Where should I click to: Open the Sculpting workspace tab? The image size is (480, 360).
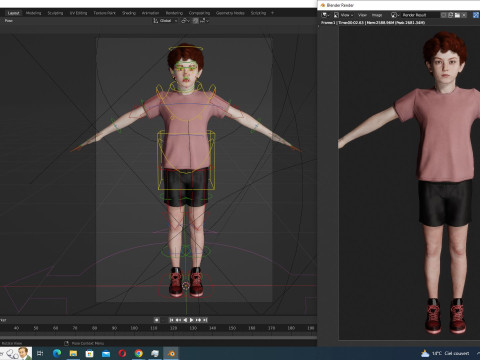55,13
